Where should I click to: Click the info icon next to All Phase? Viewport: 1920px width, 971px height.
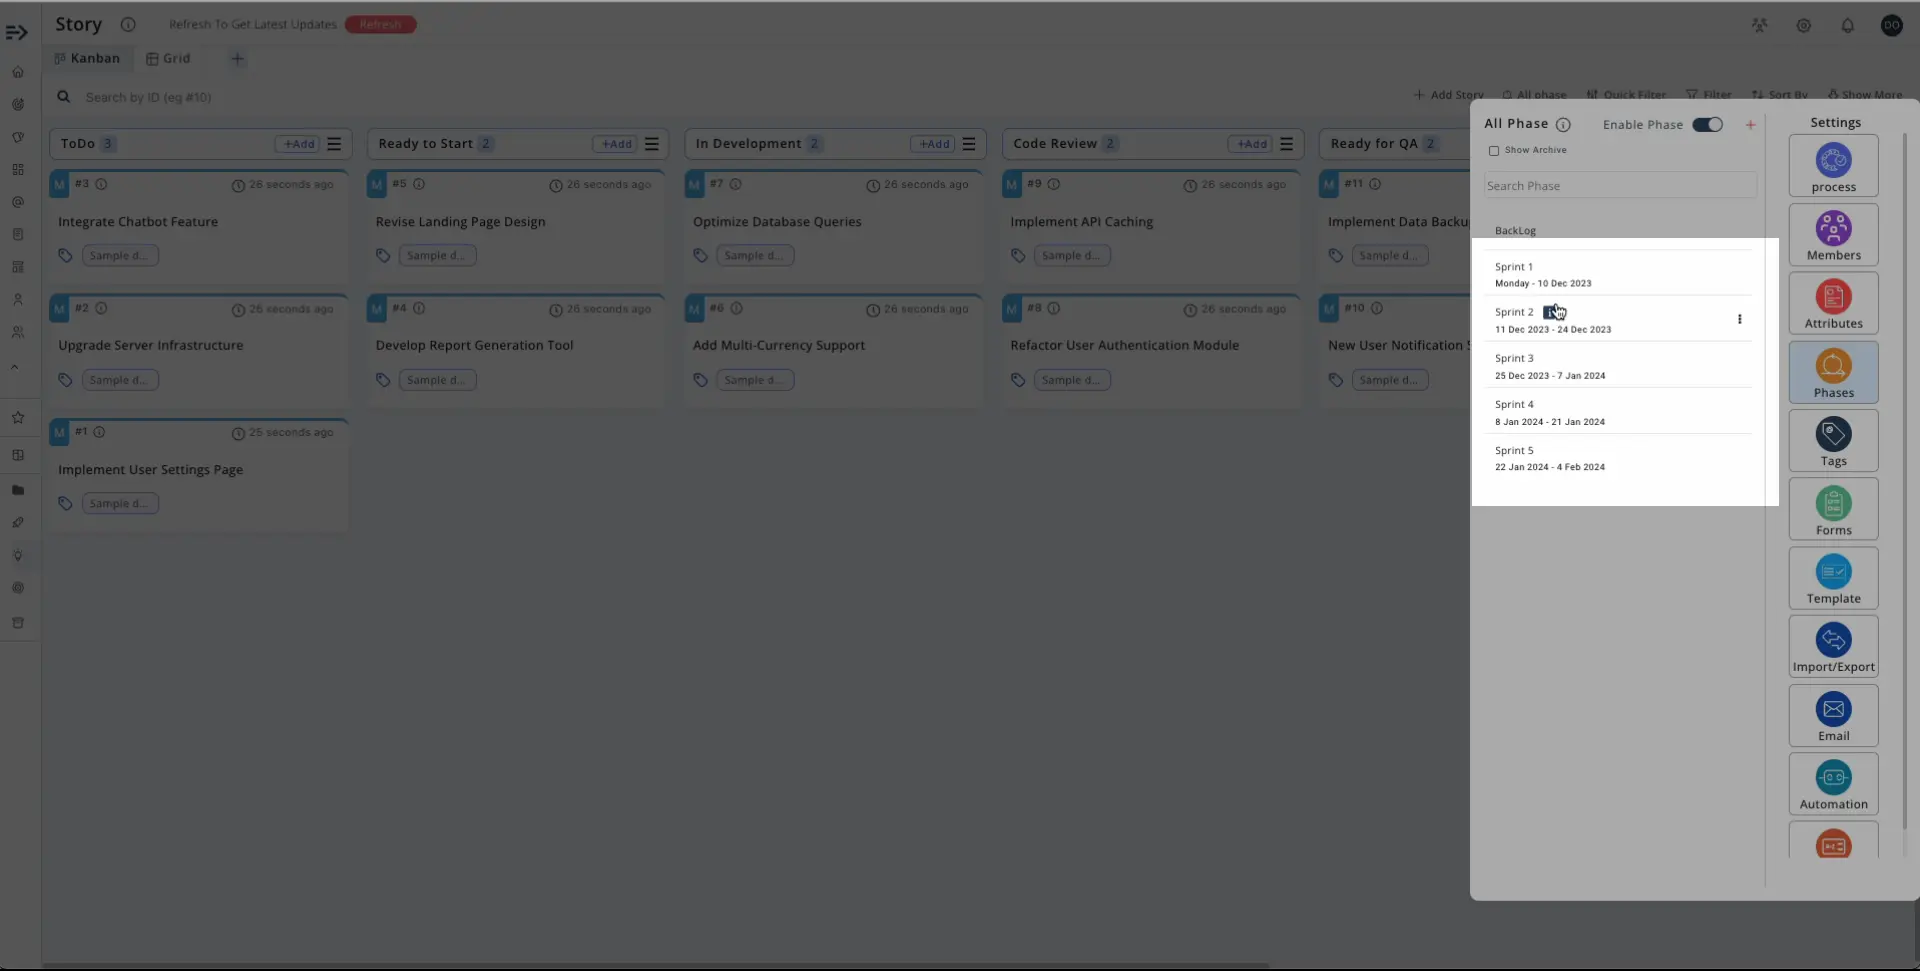(1563, 125)
